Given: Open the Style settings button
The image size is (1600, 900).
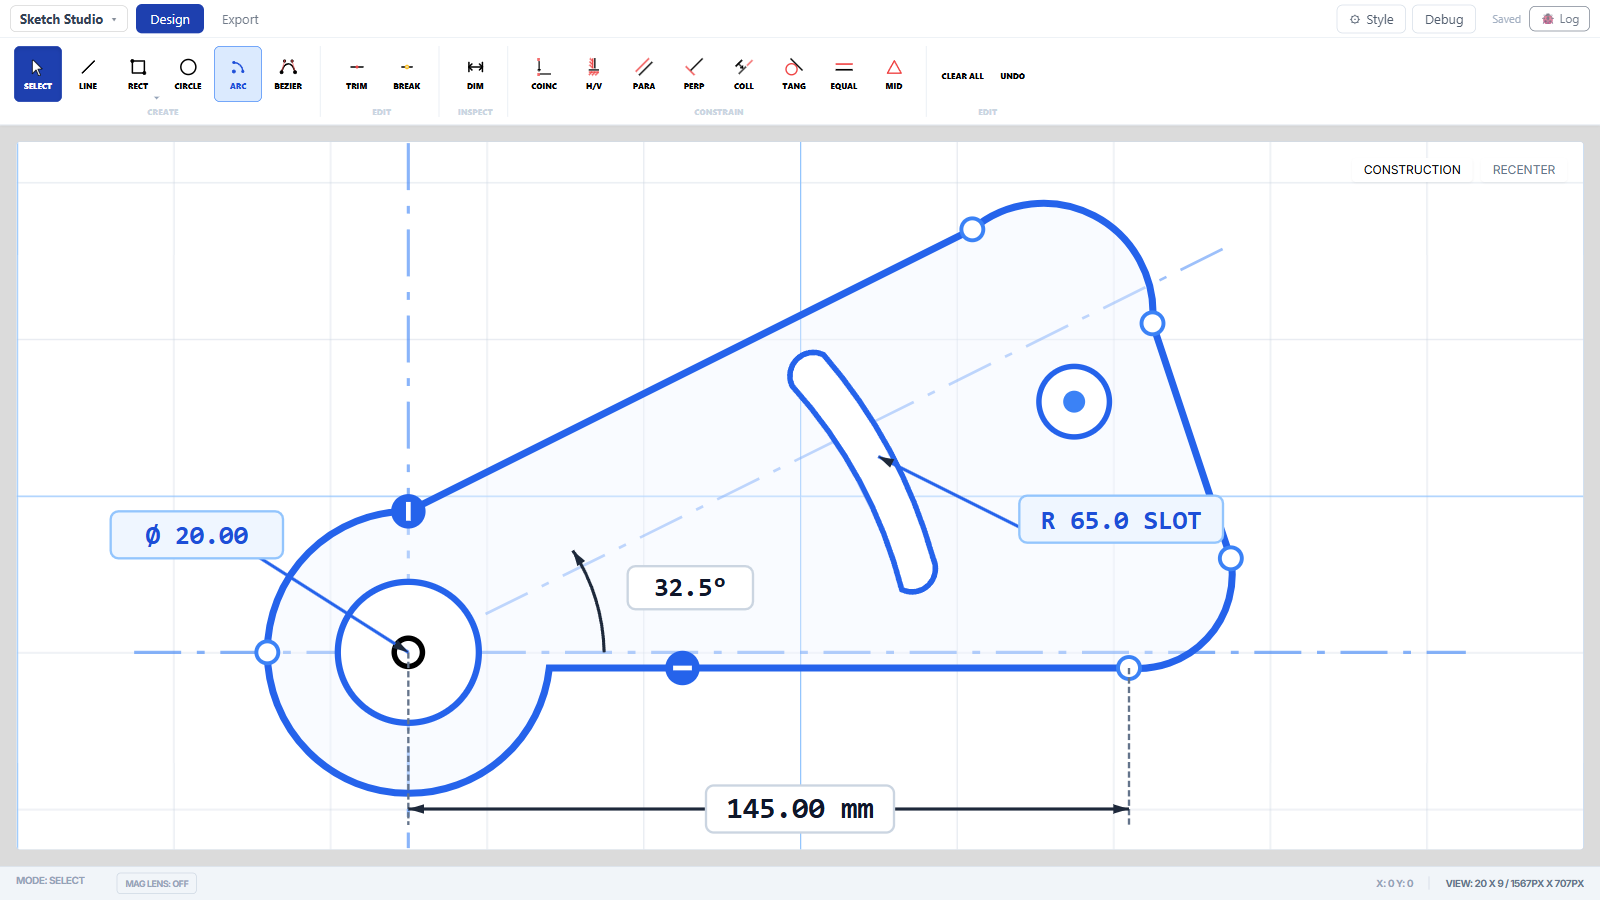Looking at the screenshot, I should tap(1372, 19).
